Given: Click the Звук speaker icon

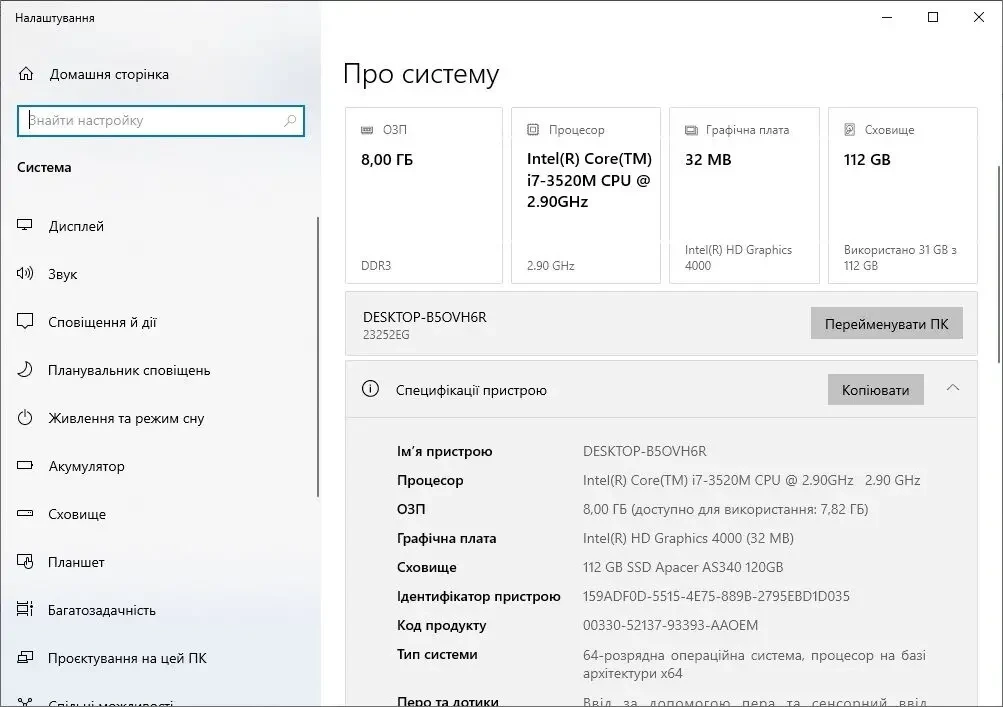Looking at the screenshot, I should [25, 273].
